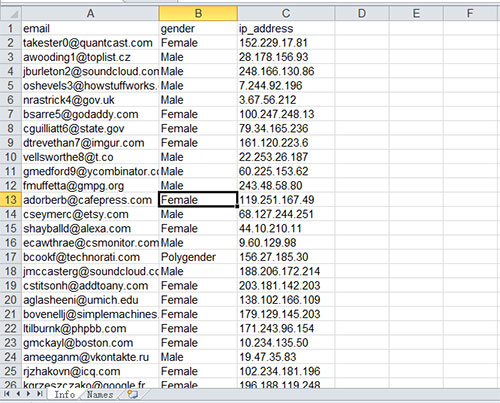This screenshot has height=403, width=500.
Task: Select cell gmckayl@boston.com
Action: click(90, 343)
